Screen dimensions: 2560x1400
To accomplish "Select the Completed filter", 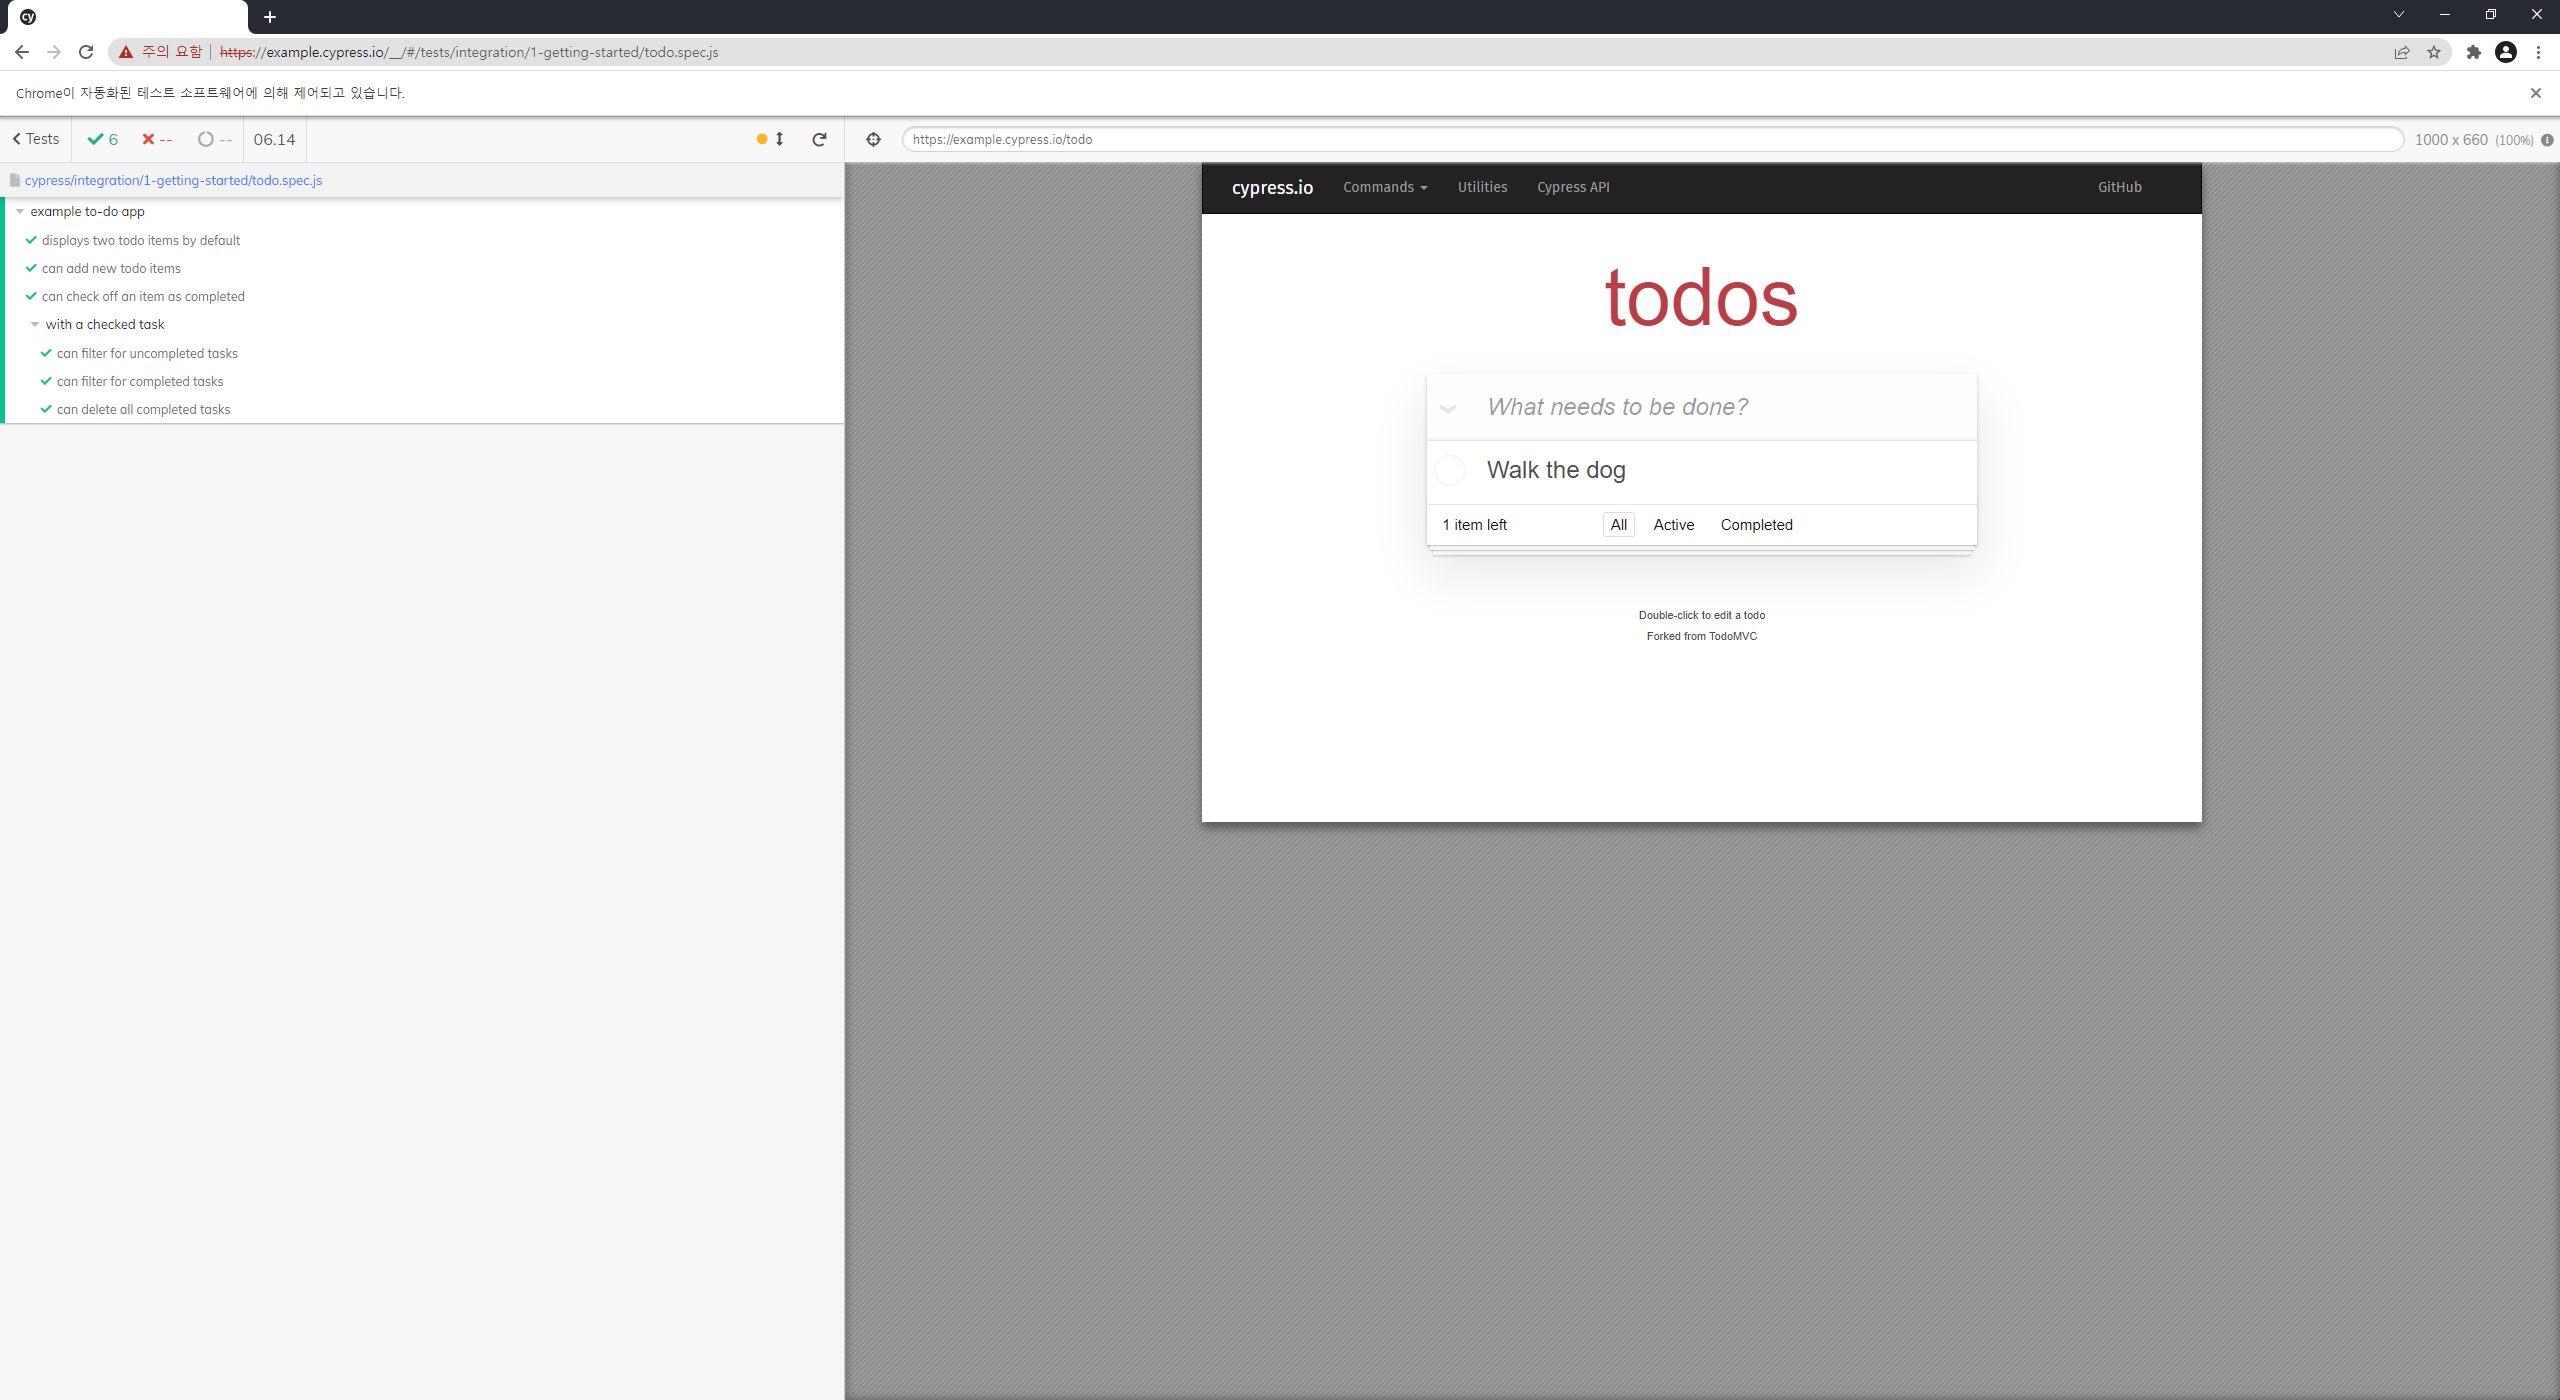I will [x=1756, y=525].
